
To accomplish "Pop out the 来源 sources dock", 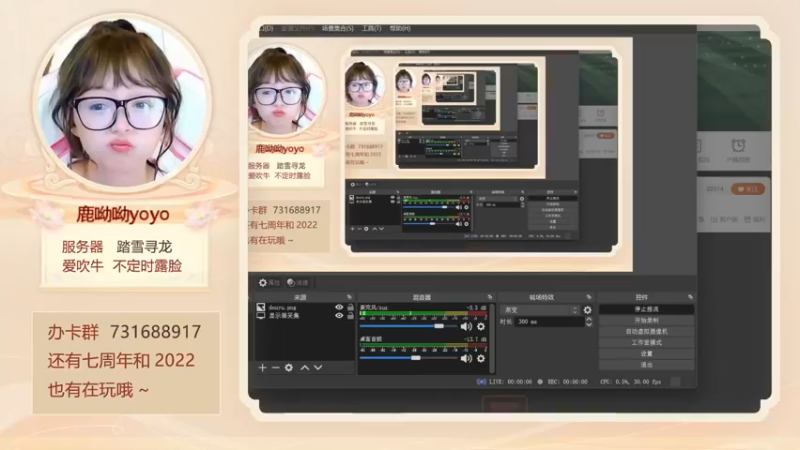I will [349, 297].
